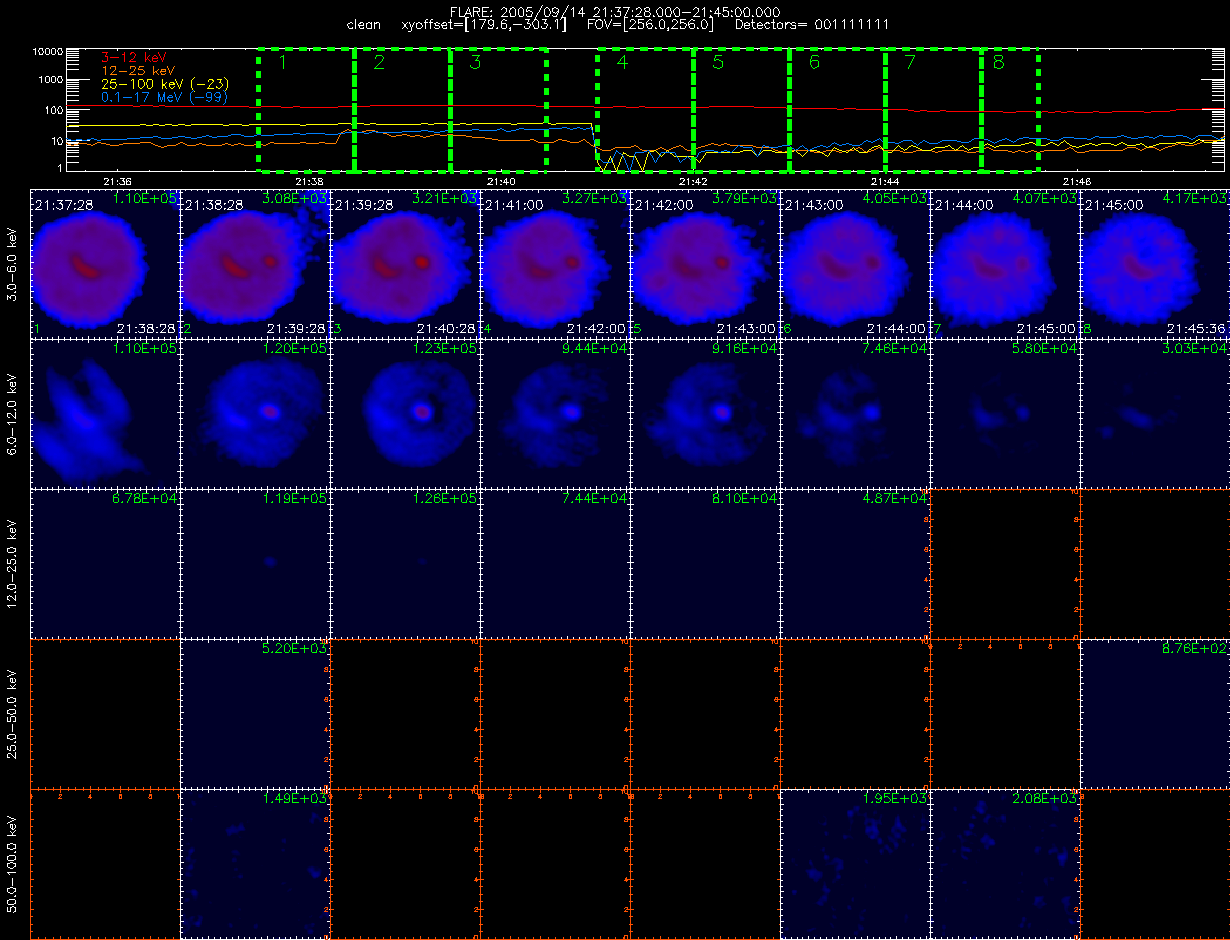Open 6.0-12.0 keV image with peak 3.03E+04
The height and width of the screenshot is (940, 1230).
[x=1155, y=413]
